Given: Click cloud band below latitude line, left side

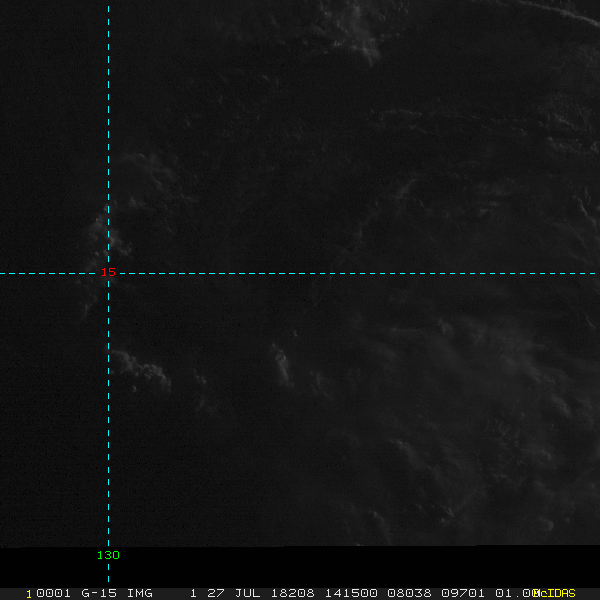Looking at the screenshot, I should [140, 368].
